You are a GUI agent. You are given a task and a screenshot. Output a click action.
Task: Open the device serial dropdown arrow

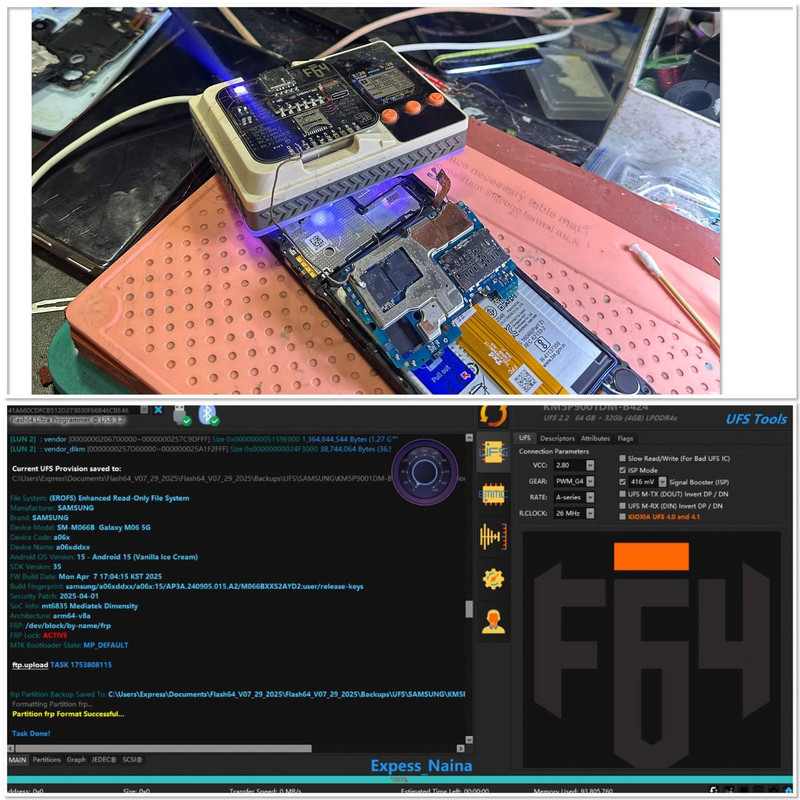(x=144, y=410)
